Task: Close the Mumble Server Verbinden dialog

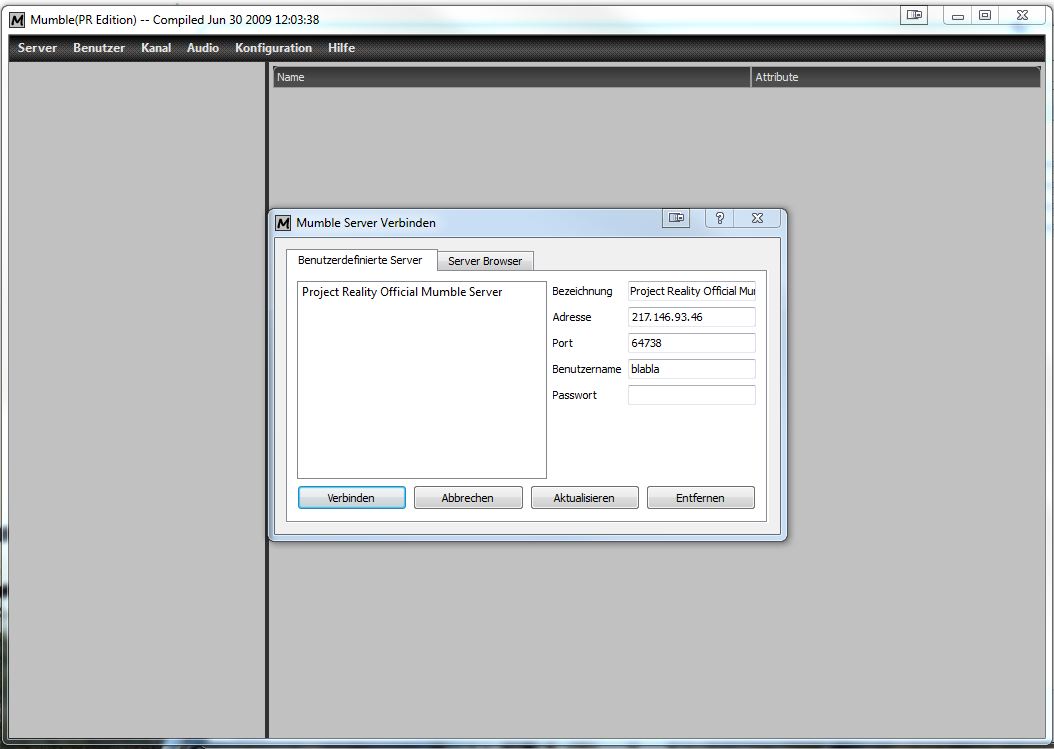Action: 757,218
